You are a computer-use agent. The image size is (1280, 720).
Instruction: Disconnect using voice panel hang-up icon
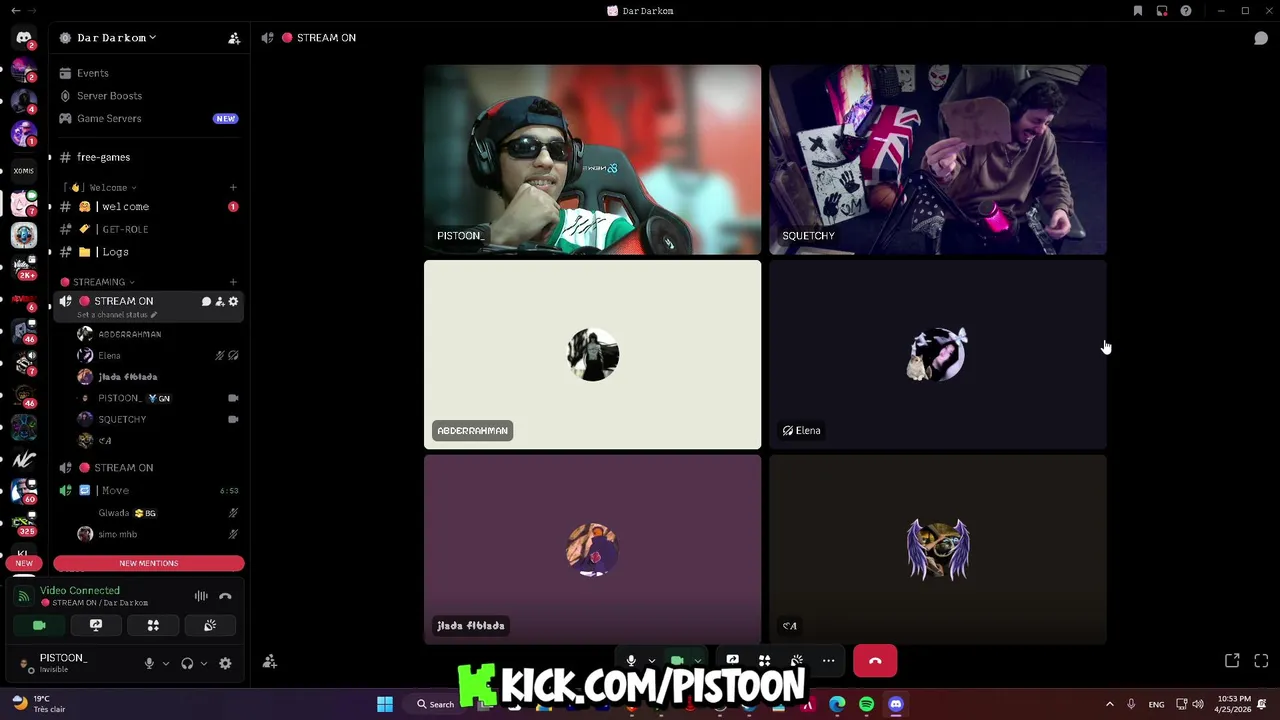click(x=225, y=596)
